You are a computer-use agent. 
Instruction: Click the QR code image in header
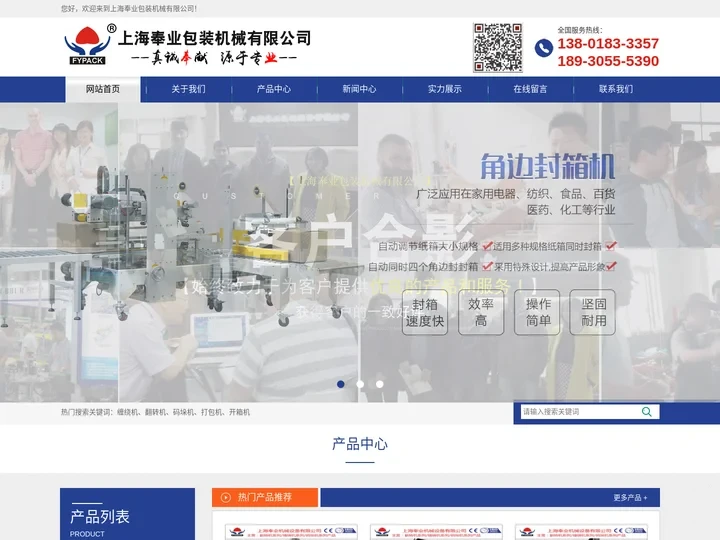(x=497, y=47)
